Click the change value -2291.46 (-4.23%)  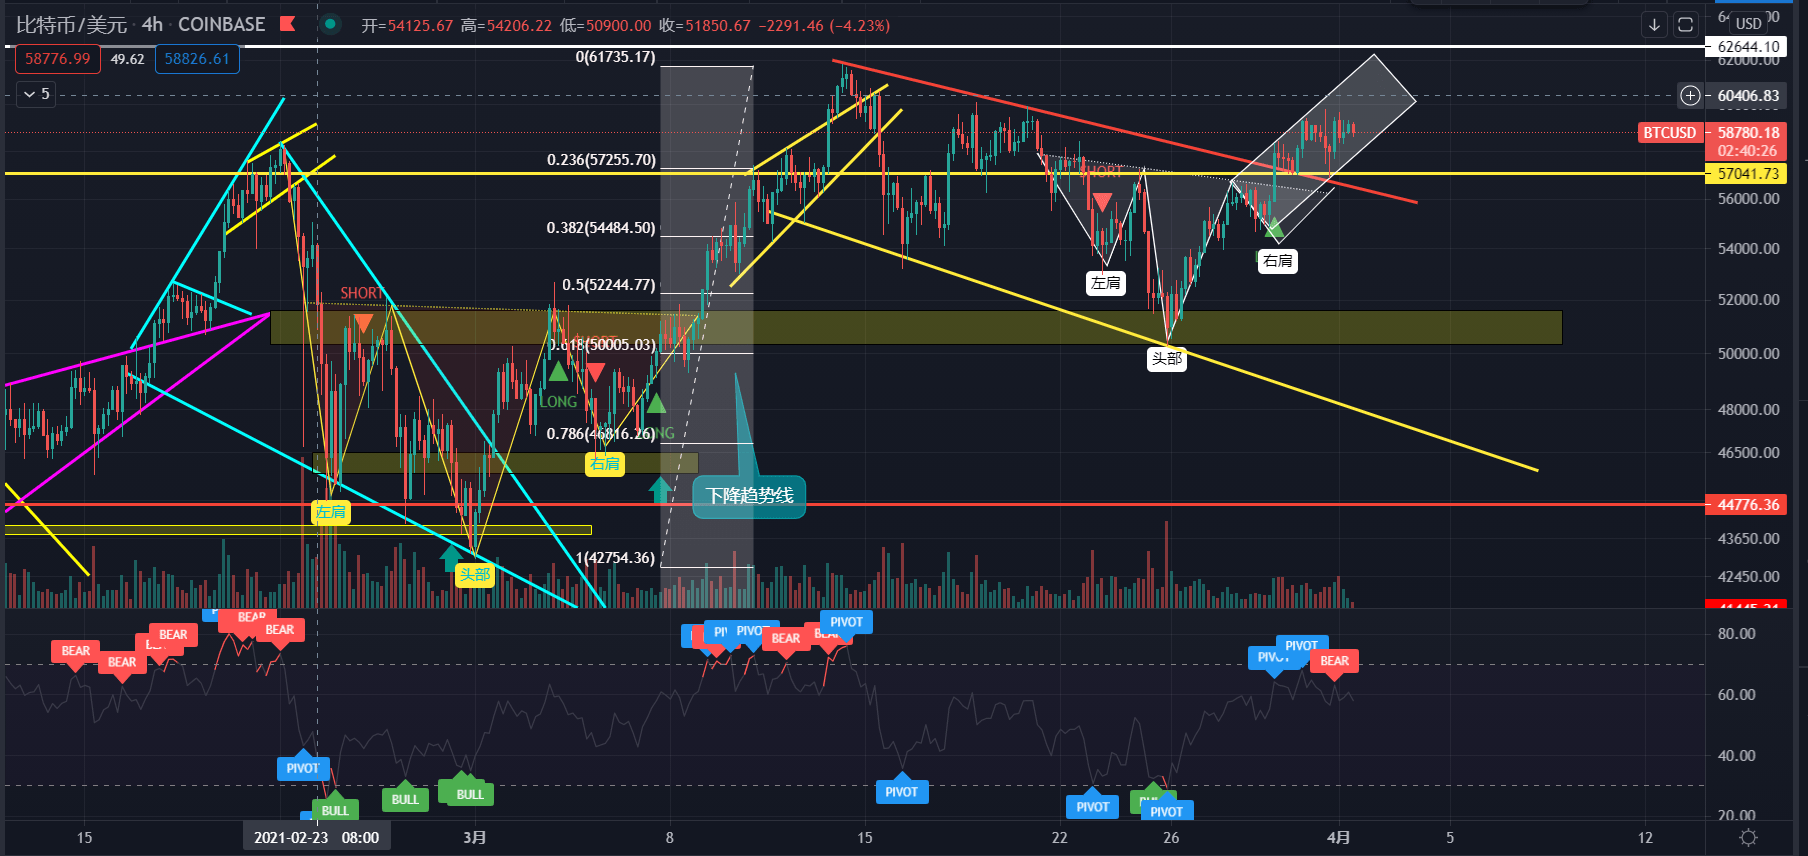(x=824, y=26)
